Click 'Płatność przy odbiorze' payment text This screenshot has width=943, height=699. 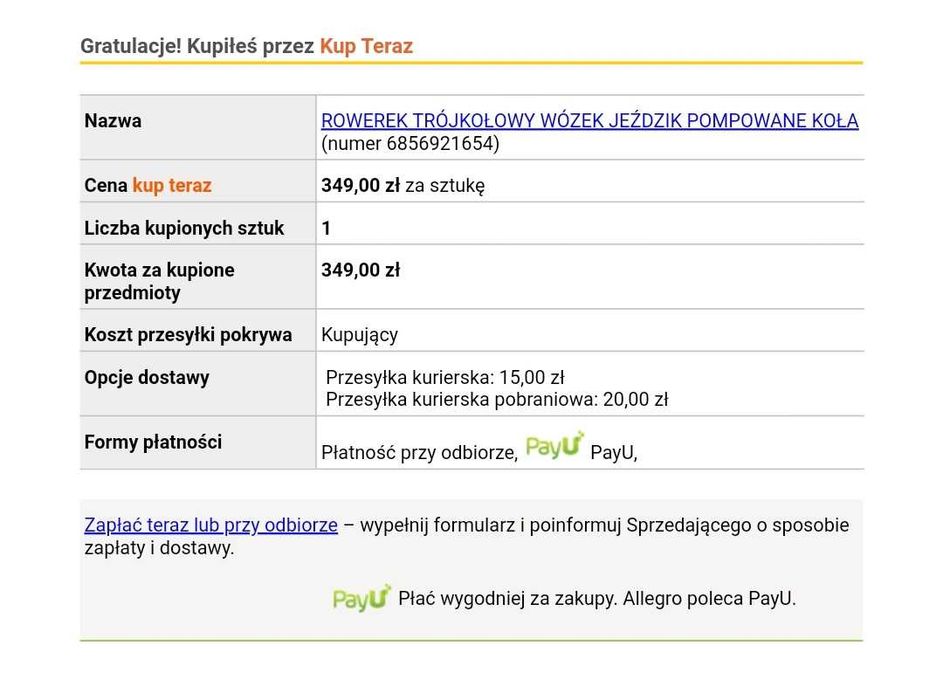pos(420,452)
